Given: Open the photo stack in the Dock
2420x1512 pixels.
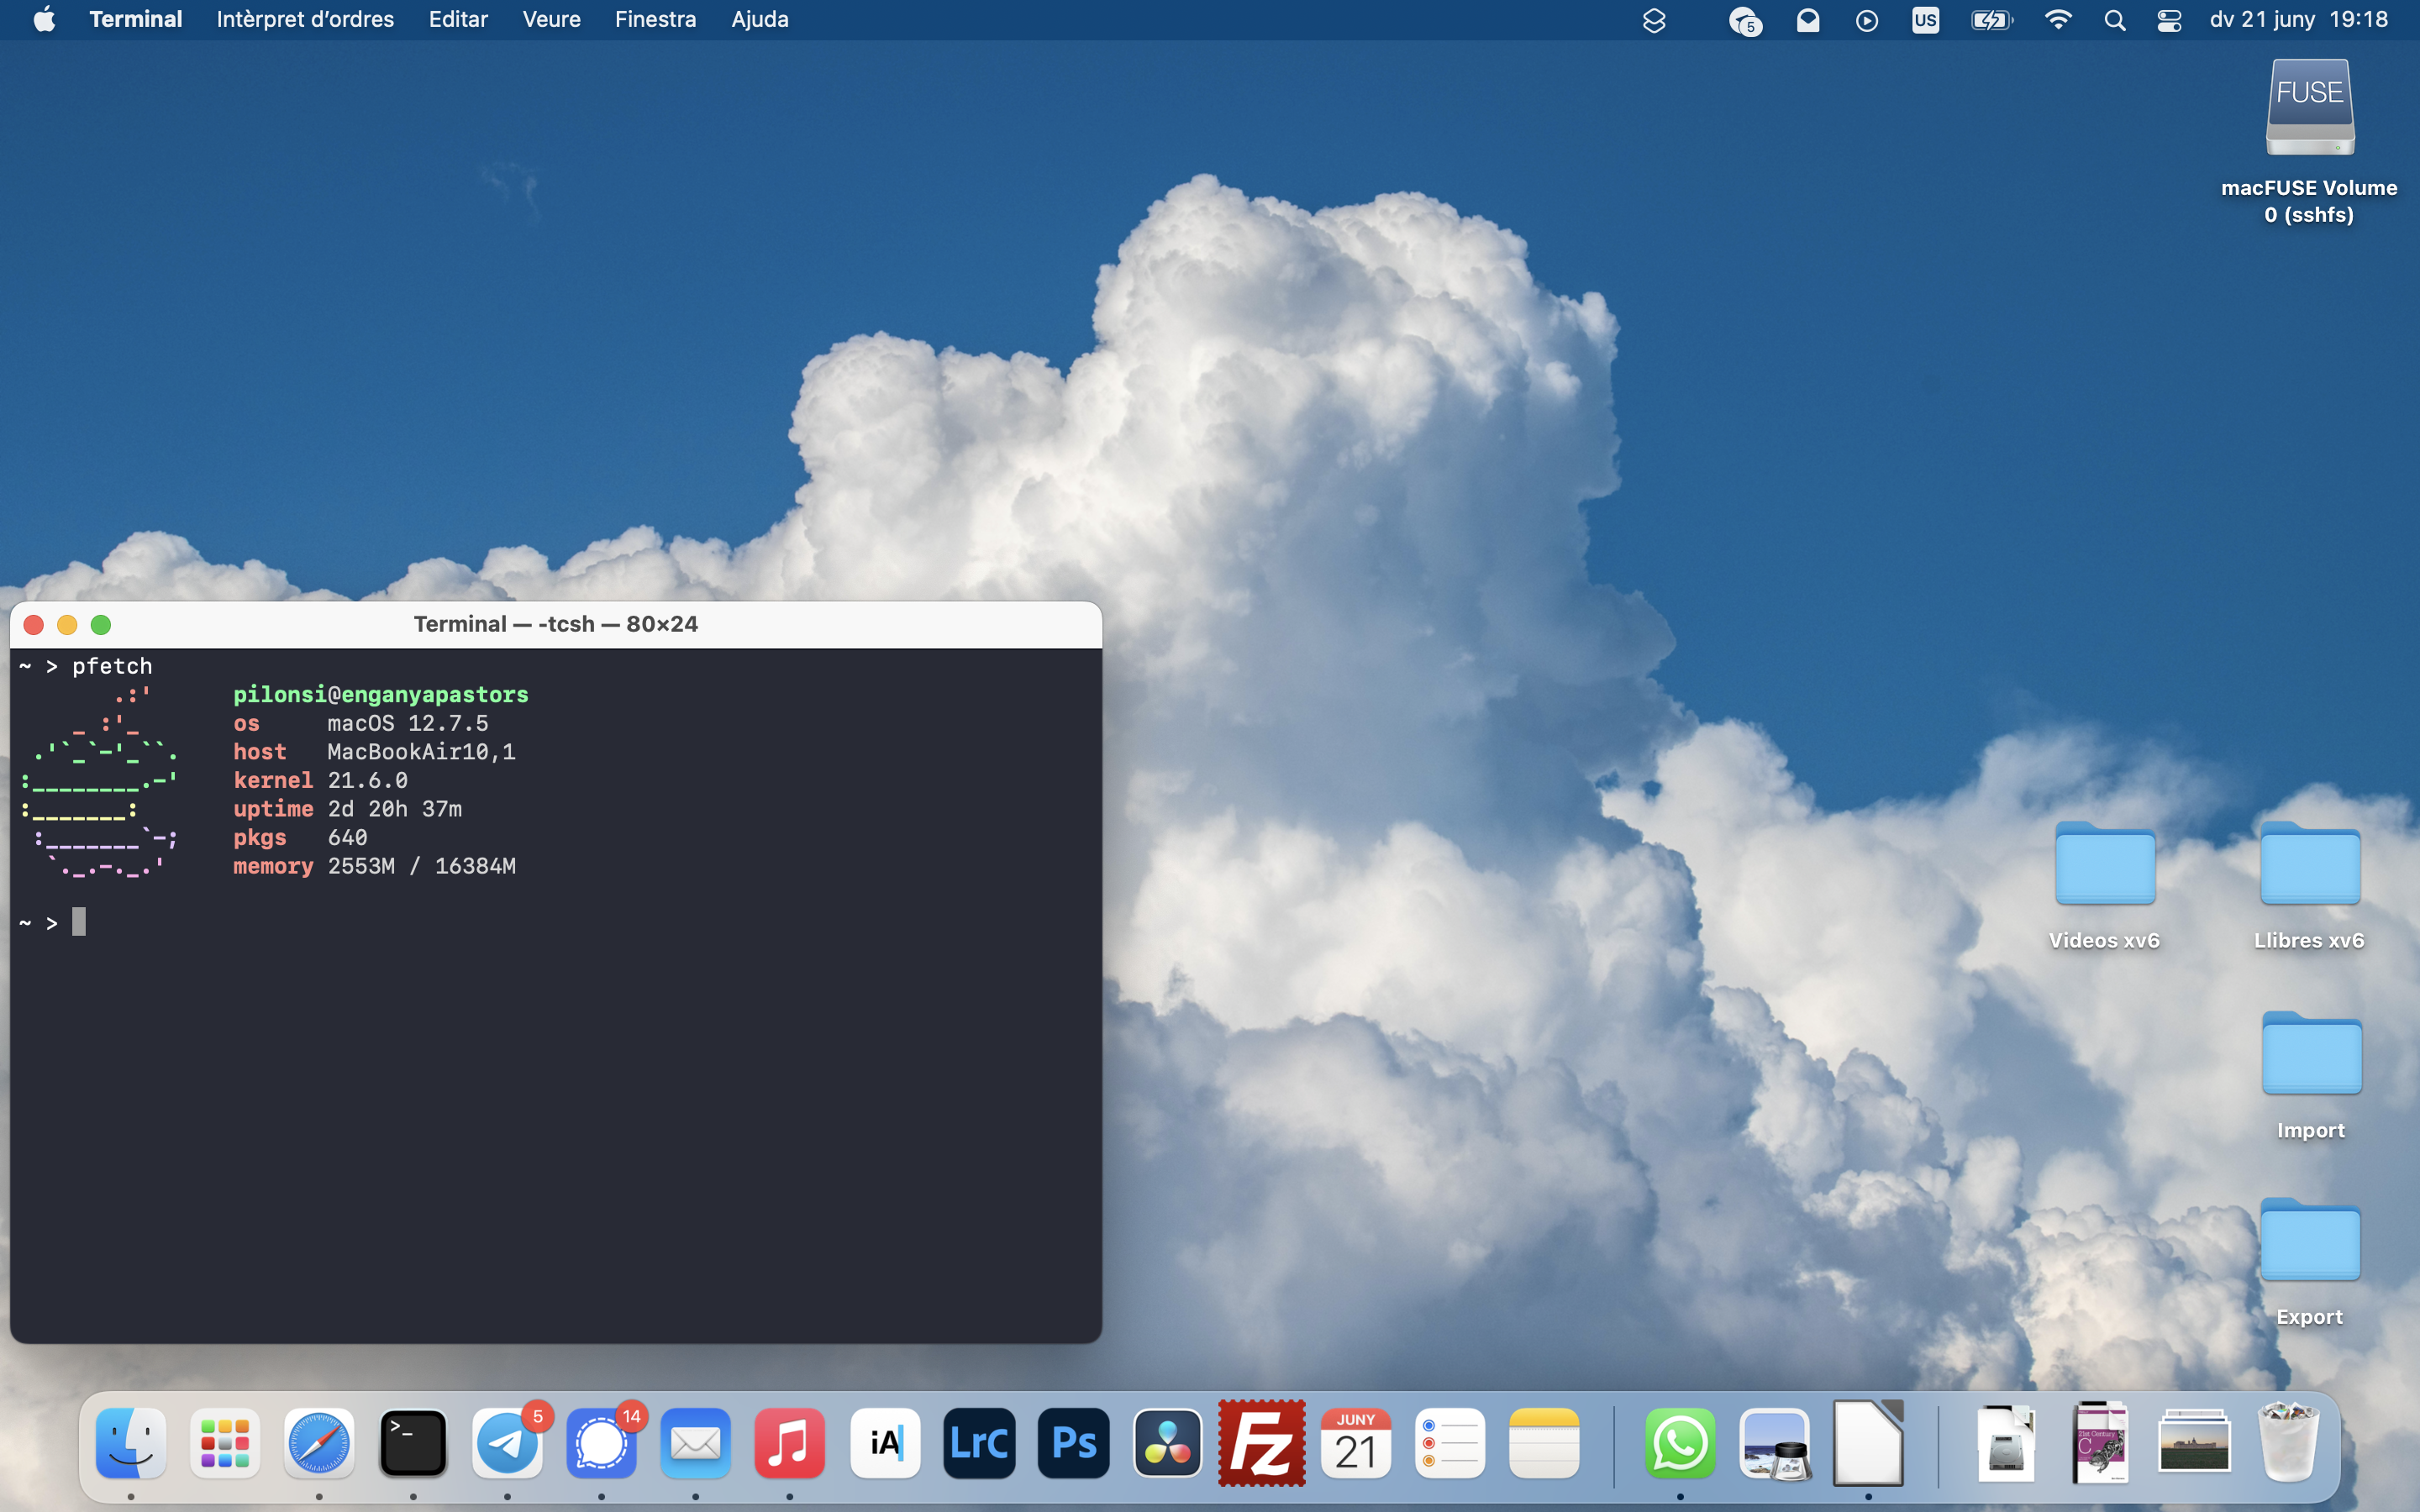Looking at the screenshot, I should click(2194, 1441).
